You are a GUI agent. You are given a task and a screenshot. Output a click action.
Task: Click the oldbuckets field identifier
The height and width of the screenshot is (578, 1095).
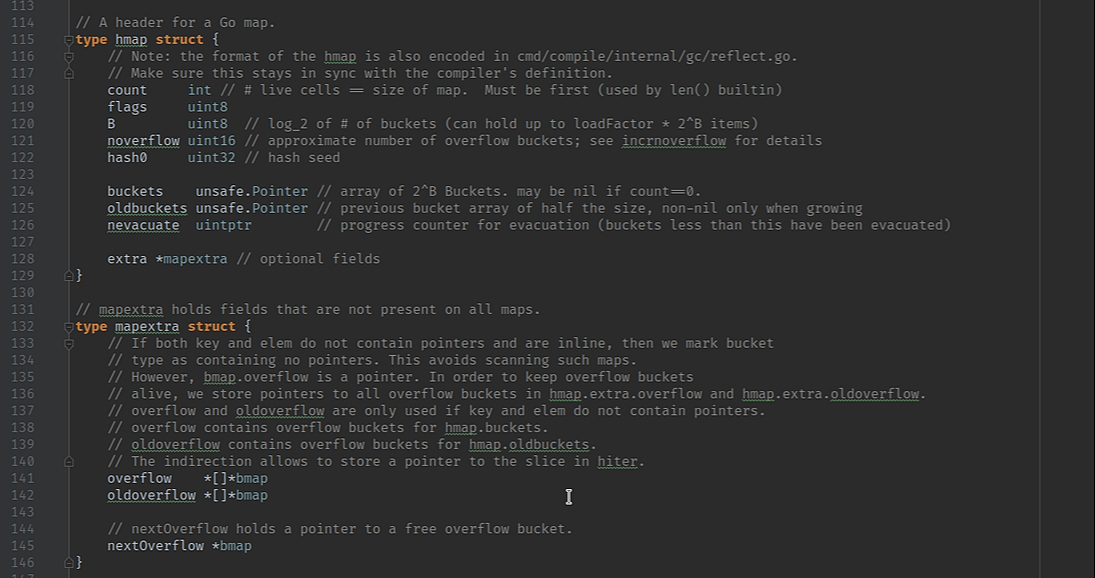click(x=147, y=208)
